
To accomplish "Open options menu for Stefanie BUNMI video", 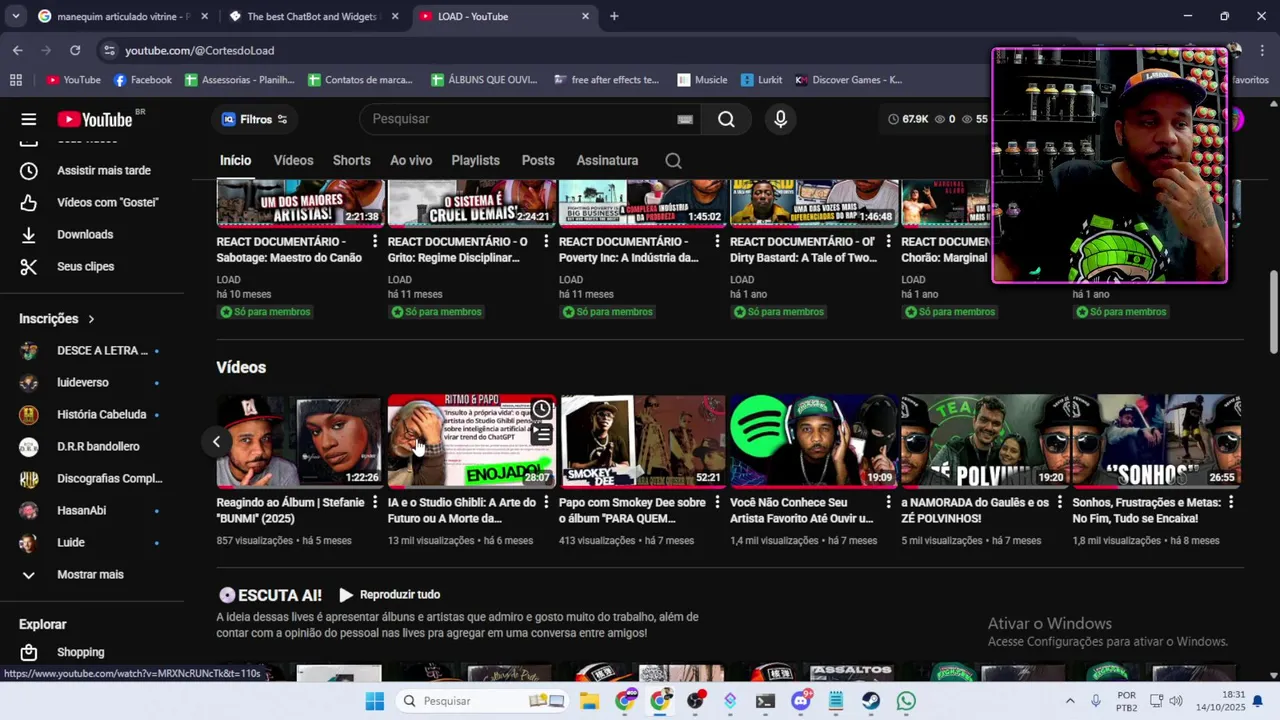I will (375, 503).
